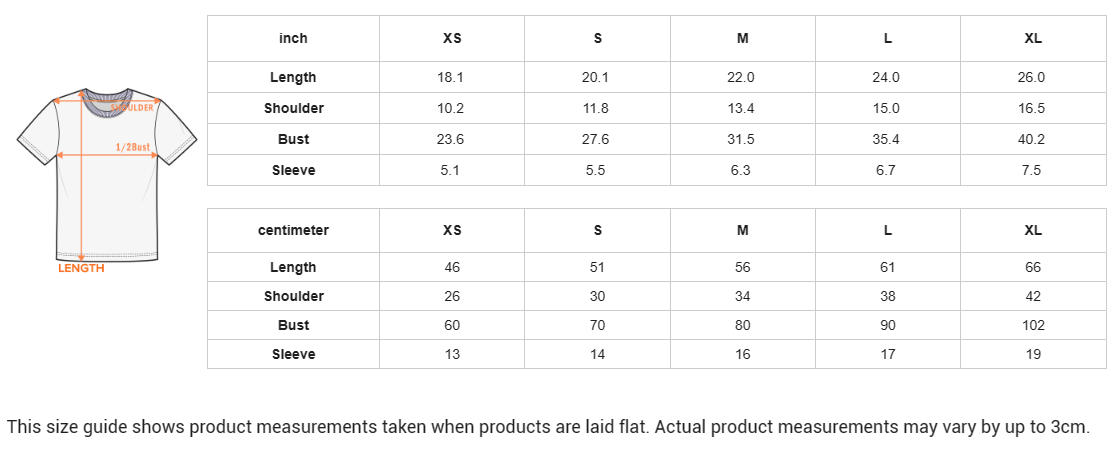Select Length value 51 for size S

(x=598, y=267)
